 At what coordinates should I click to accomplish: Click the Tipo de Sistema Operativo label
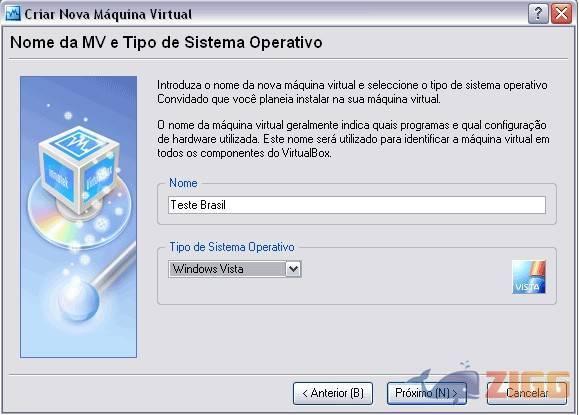[x=232, y=247]
